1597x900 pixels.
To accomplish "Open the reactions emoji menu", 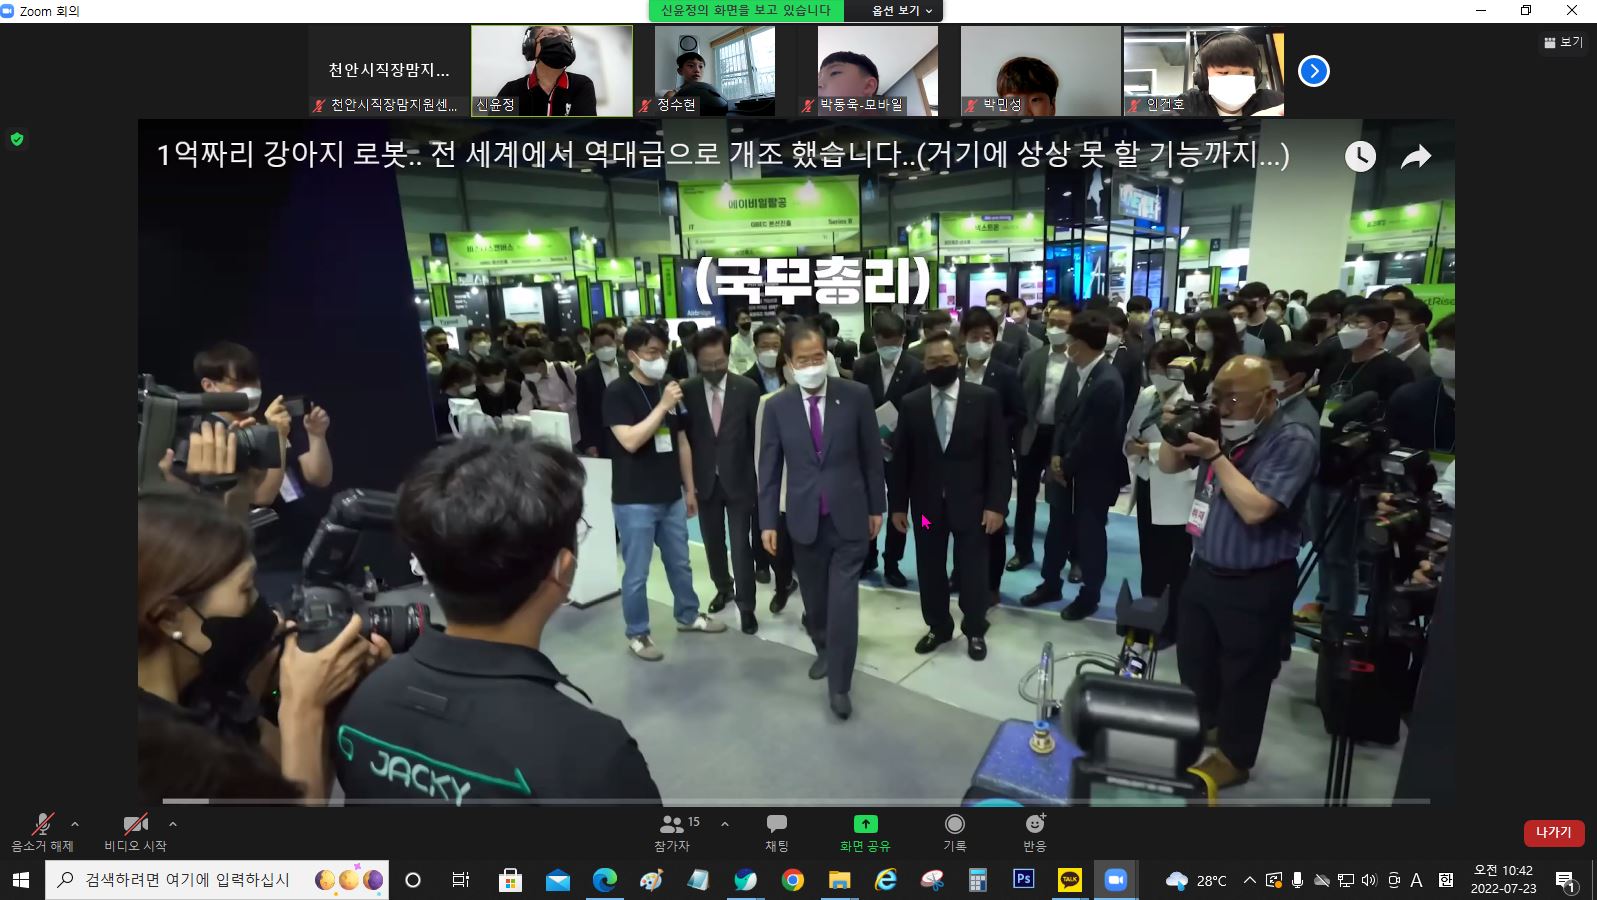I will click(x=1035, y=825).
